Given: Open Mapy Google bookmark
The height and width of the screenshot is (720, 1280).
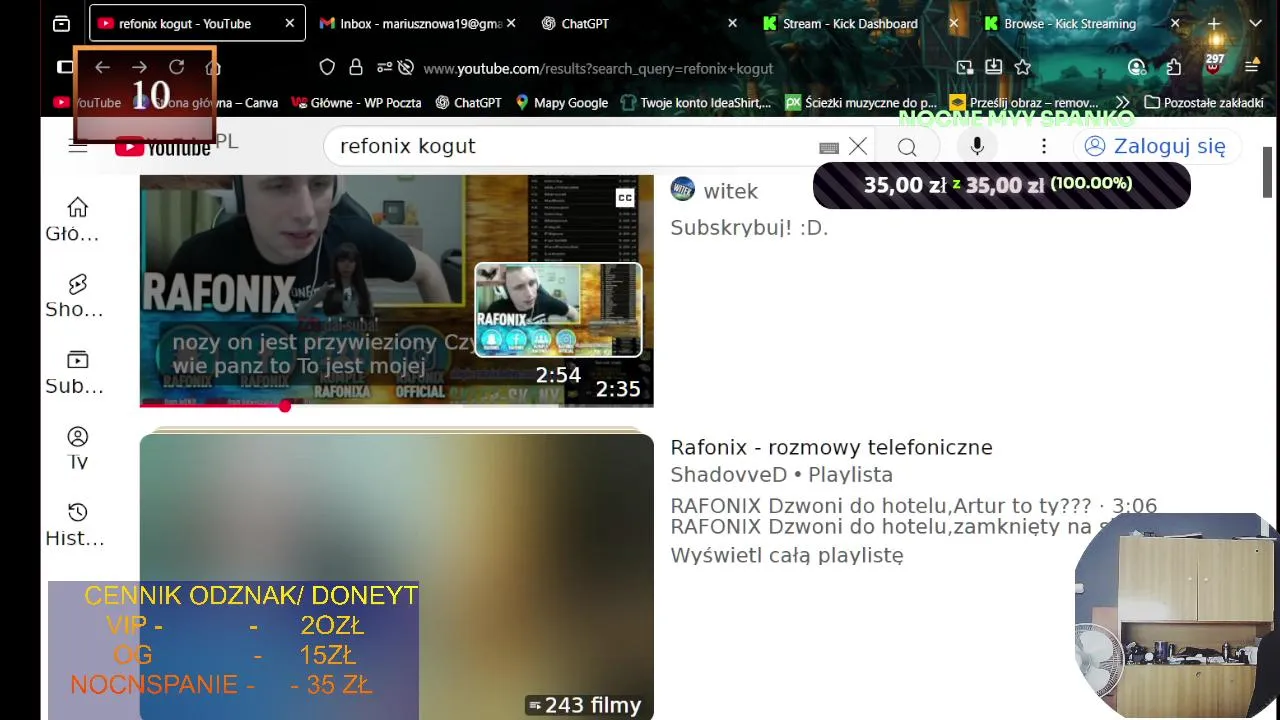Looking at the screenshot, I should pos(561,102).
